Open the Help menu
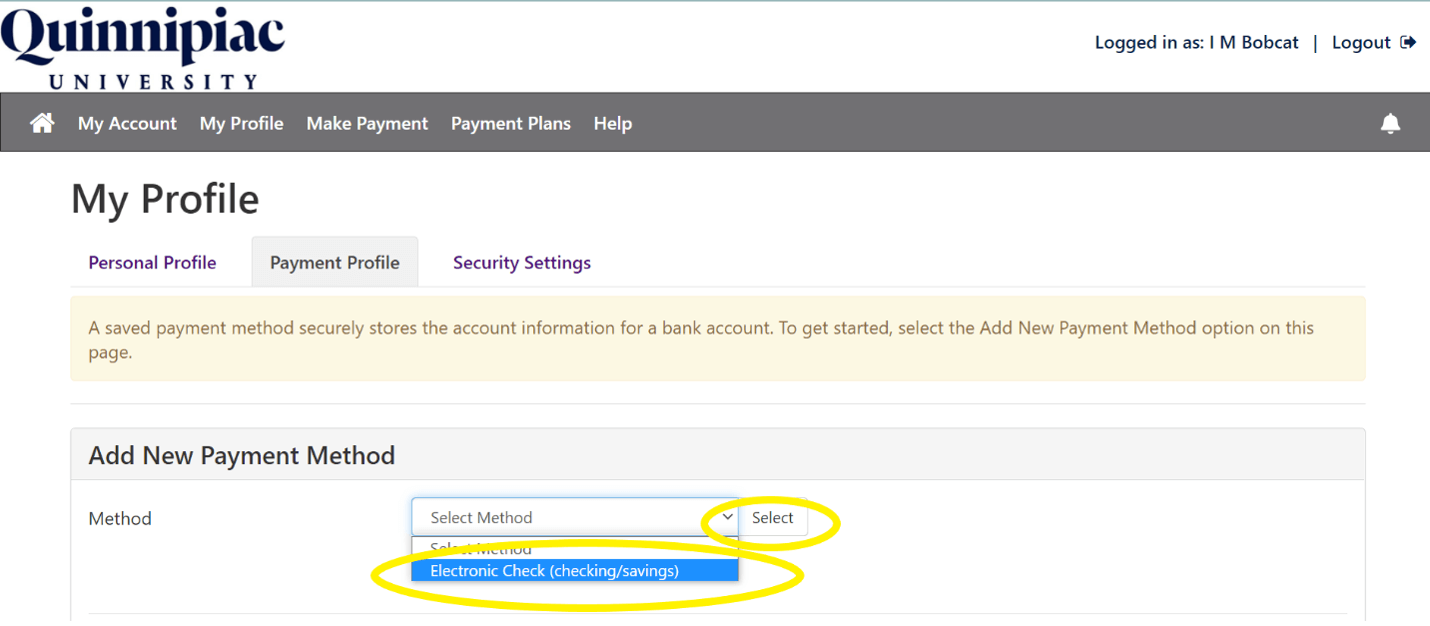Screen dimensions: 1430x626 [x=613, y=122]
